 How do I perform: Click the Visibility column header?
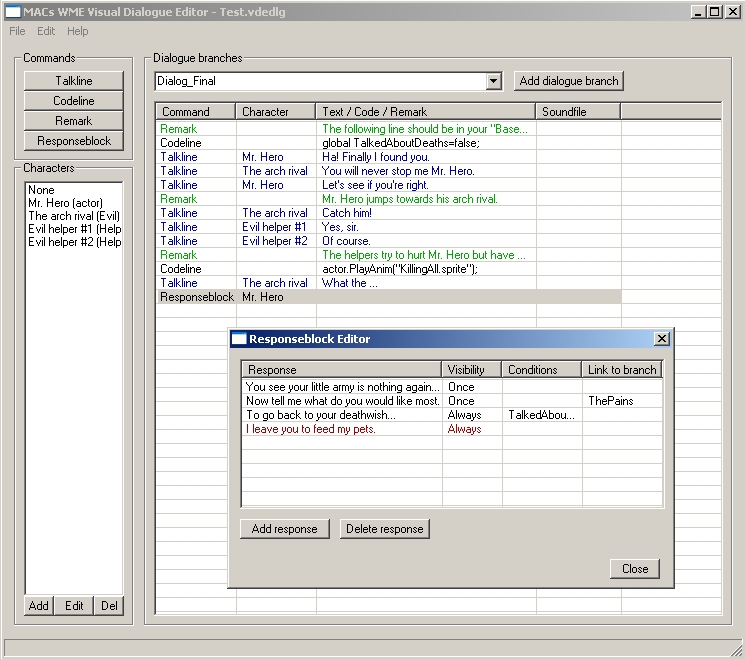[472, 370]
